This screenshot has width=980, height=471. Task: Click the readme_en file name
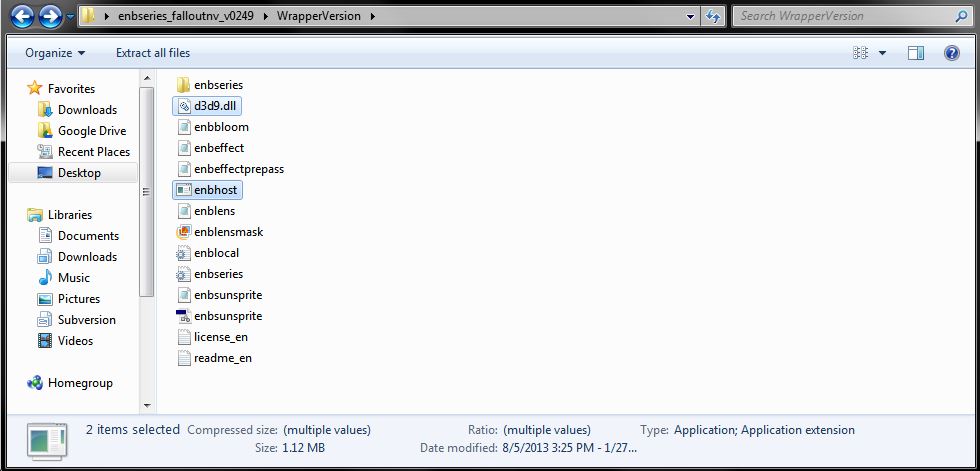click(x=222, y=358)
